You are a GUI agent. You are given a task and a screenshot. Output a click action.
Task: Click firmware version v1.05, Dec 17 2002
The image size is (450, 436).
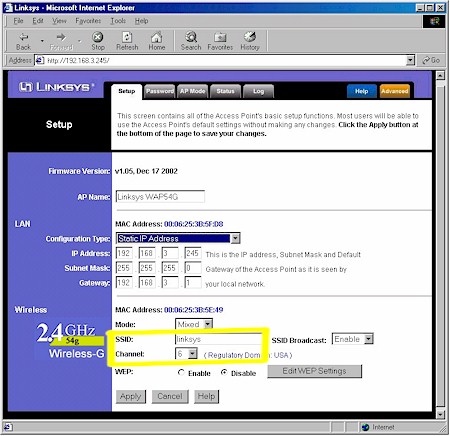point(146,171)
